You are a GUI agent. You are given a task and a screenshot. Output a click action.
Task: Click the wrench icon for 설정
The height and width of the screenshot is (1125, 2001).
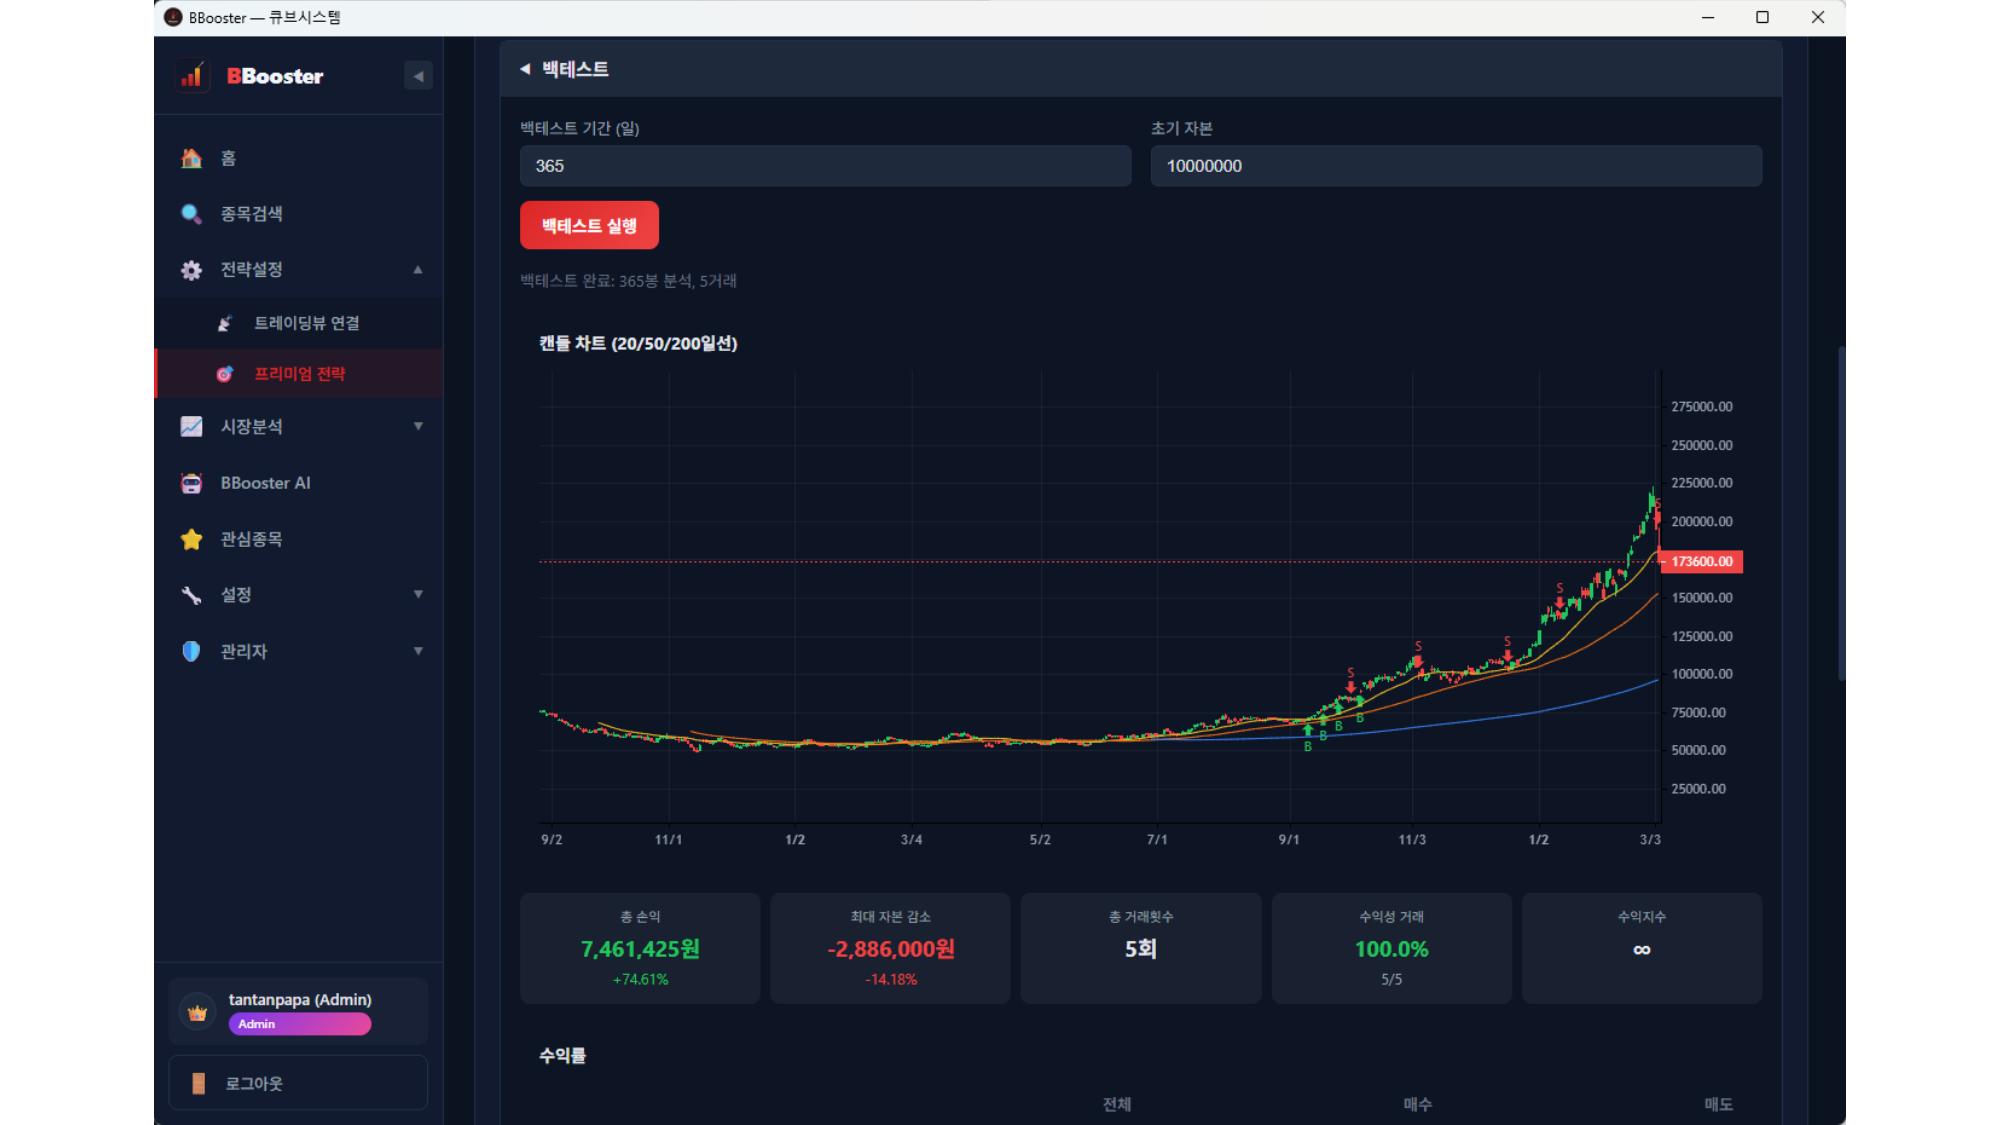[x=191, y=595]
